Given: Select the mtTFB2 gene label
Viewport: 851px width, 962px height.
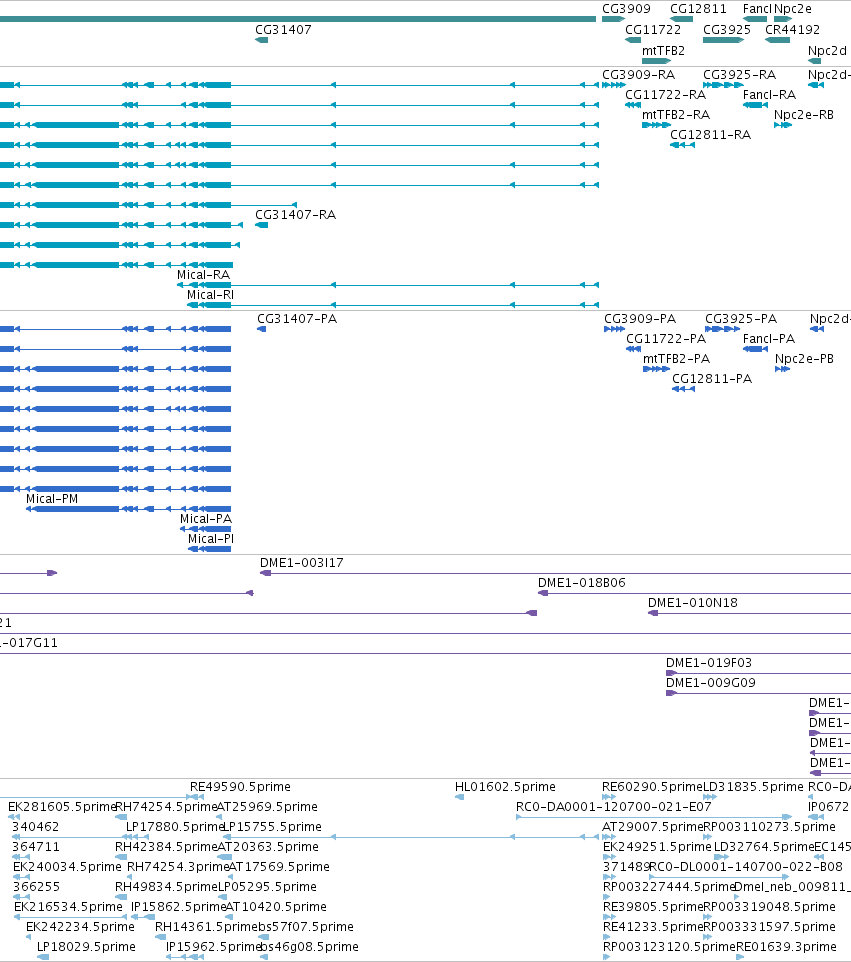Looking at the screenshot, I should point(663,50).
